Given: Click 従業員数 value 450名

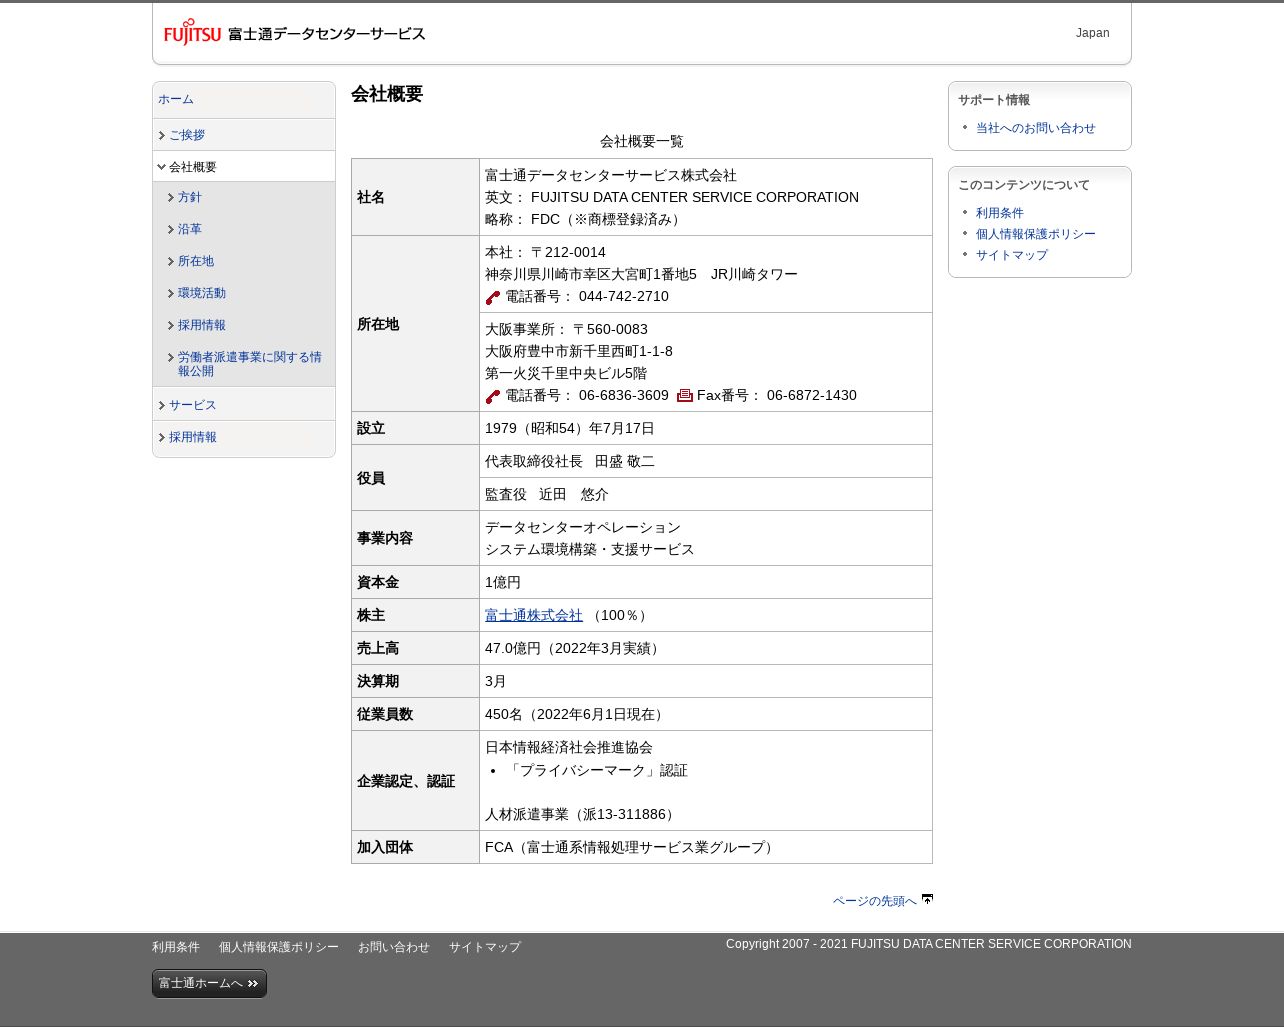Looking at the screenshot, I should [577, 714].
